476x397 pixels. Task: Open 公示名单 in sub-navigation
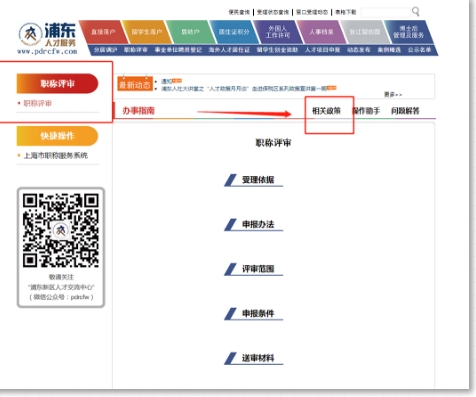coord(419,50)
